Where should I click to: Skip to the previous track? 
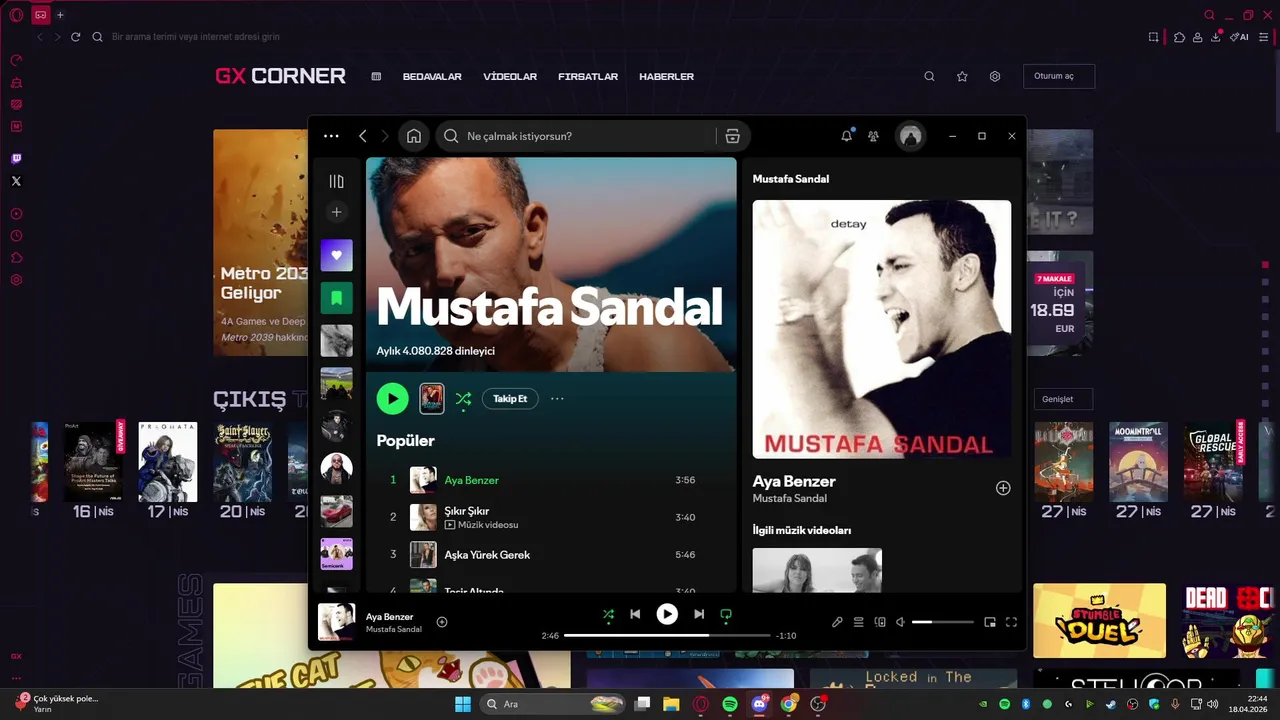pos(635,614)
